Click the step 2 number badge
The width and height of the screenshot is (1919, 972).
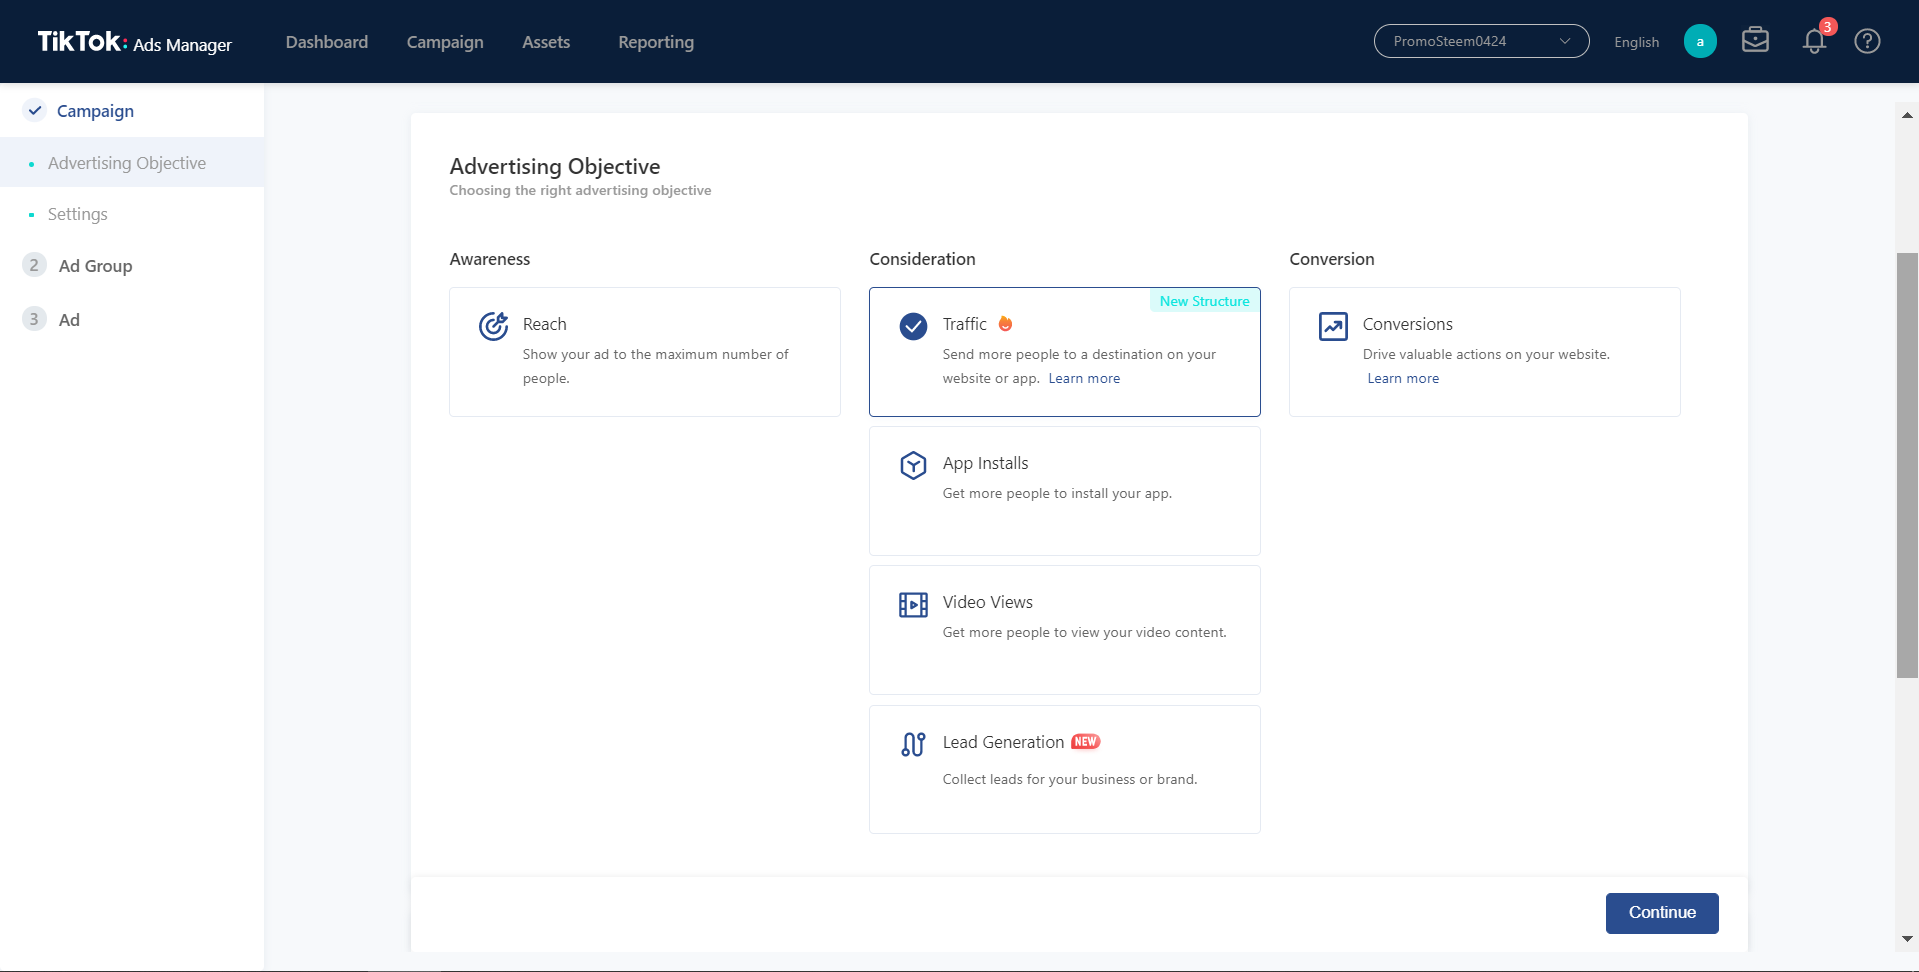pos(34,265)
